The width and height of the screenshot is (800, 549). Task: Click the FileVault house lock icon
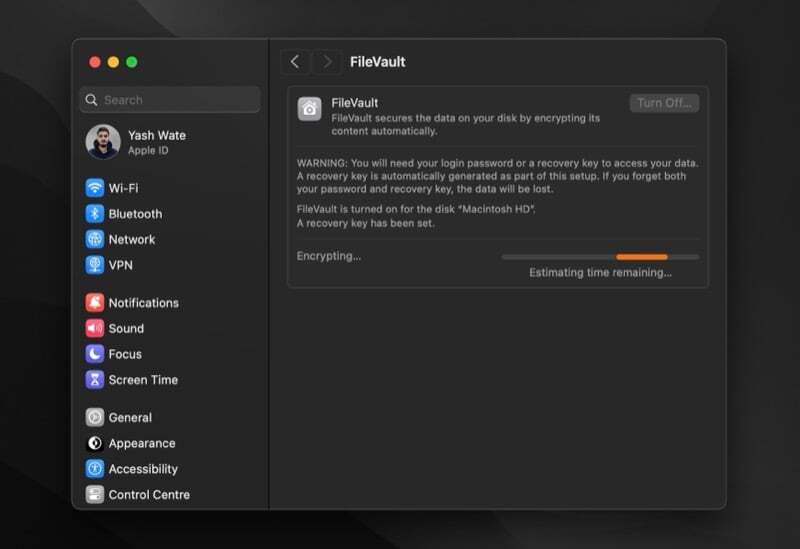(310, 109)
